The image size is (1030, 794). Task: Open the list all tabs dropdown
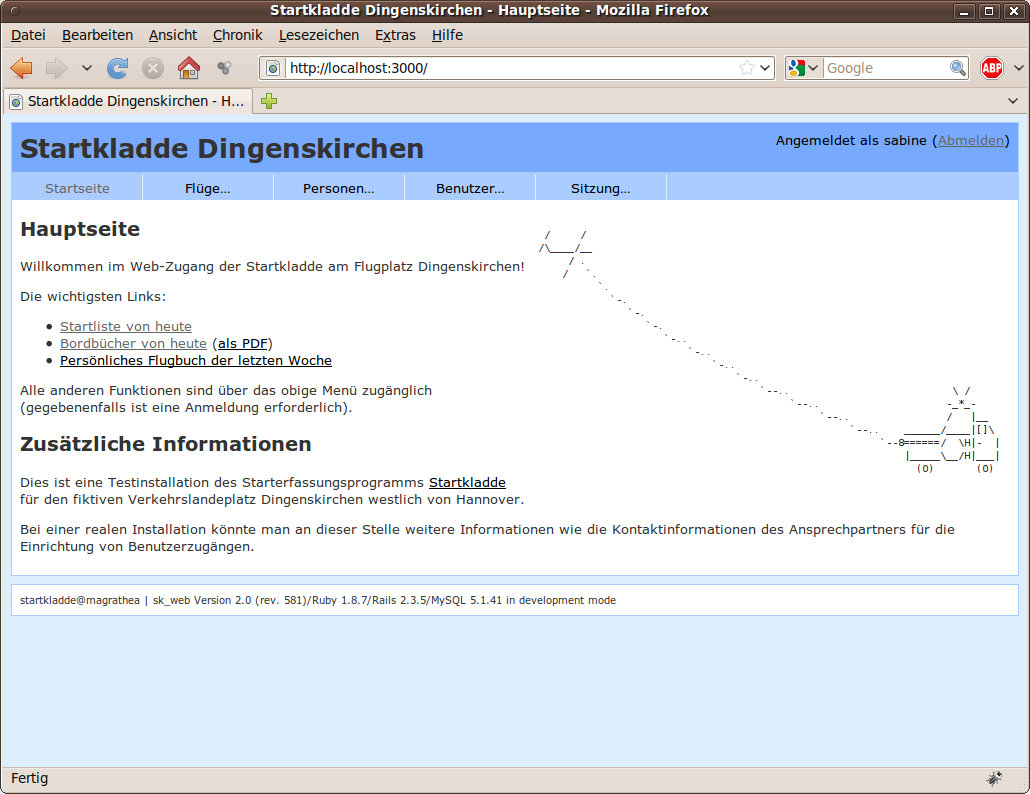click(1013, 101)
